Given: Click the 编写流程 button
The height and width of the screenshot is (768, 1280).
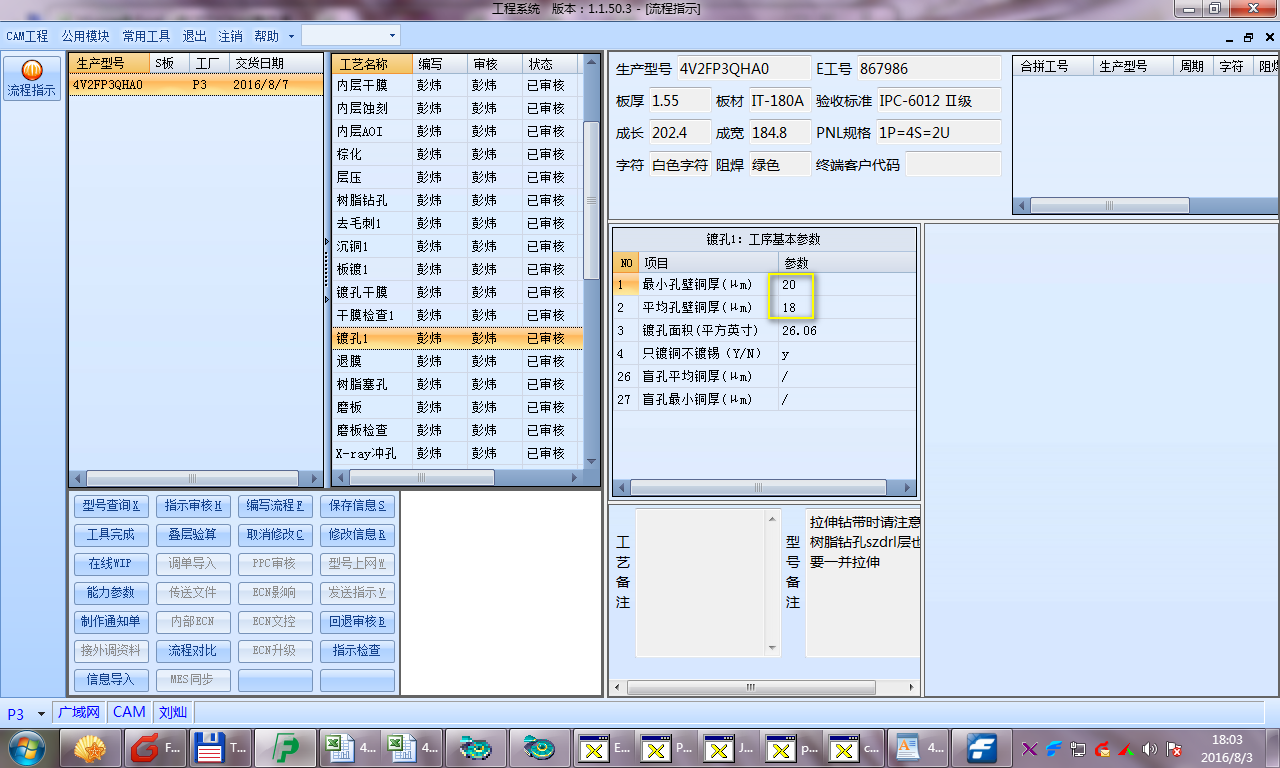Looking at the screenshot, I should click(275, 506).
